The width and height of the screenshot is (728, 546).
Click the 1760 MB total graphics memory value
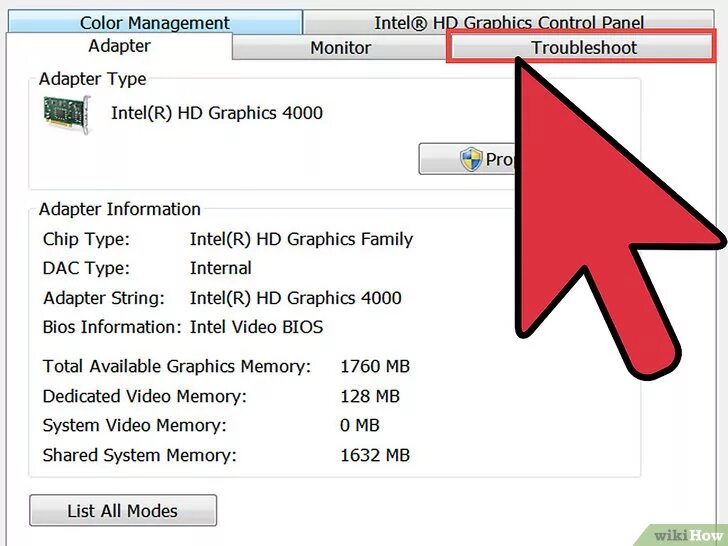pos(375,366)
